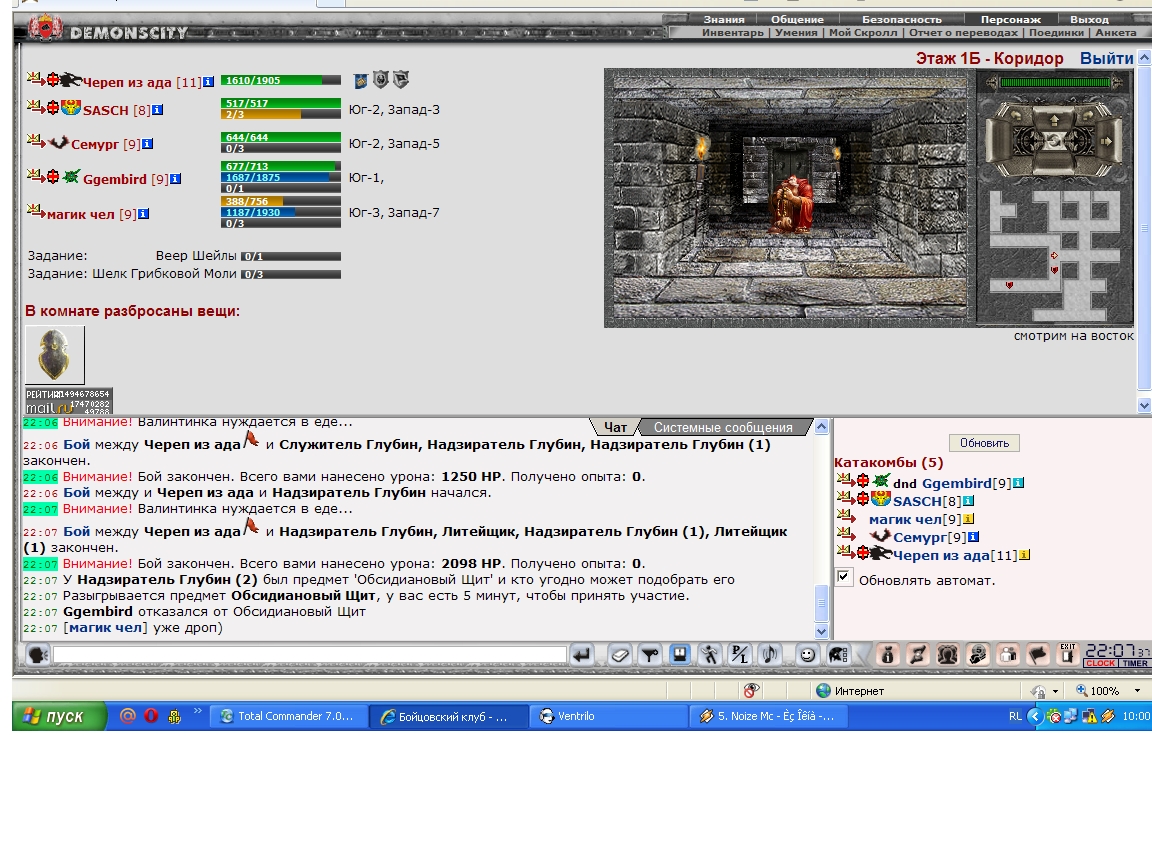This screenshot has height=864, width=1152.
Task: Send chat message with the return-arrow button
Action: [582, 654]
